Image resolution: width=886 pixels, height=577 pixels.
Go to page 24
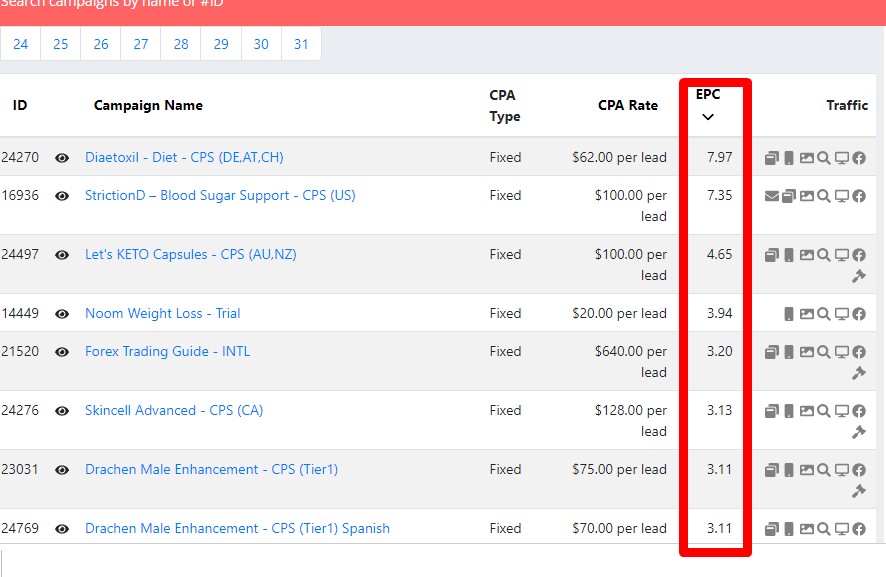point(20,44)
